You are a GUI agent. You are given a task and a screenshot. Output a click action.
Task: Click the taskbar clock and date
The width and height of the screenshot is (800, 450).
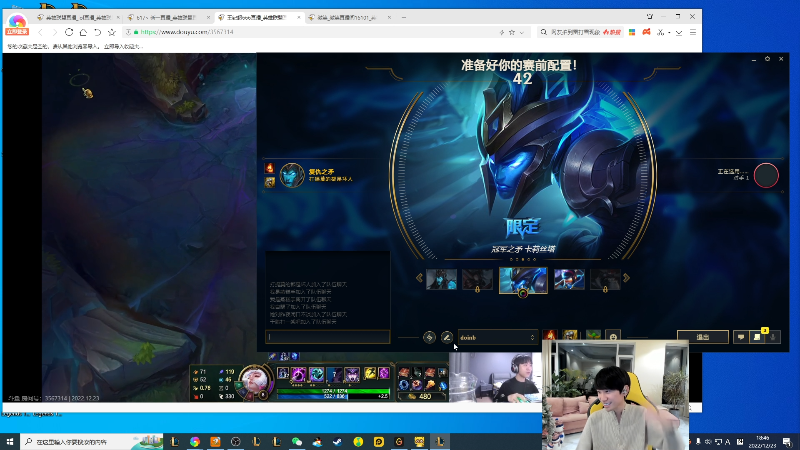763,442
